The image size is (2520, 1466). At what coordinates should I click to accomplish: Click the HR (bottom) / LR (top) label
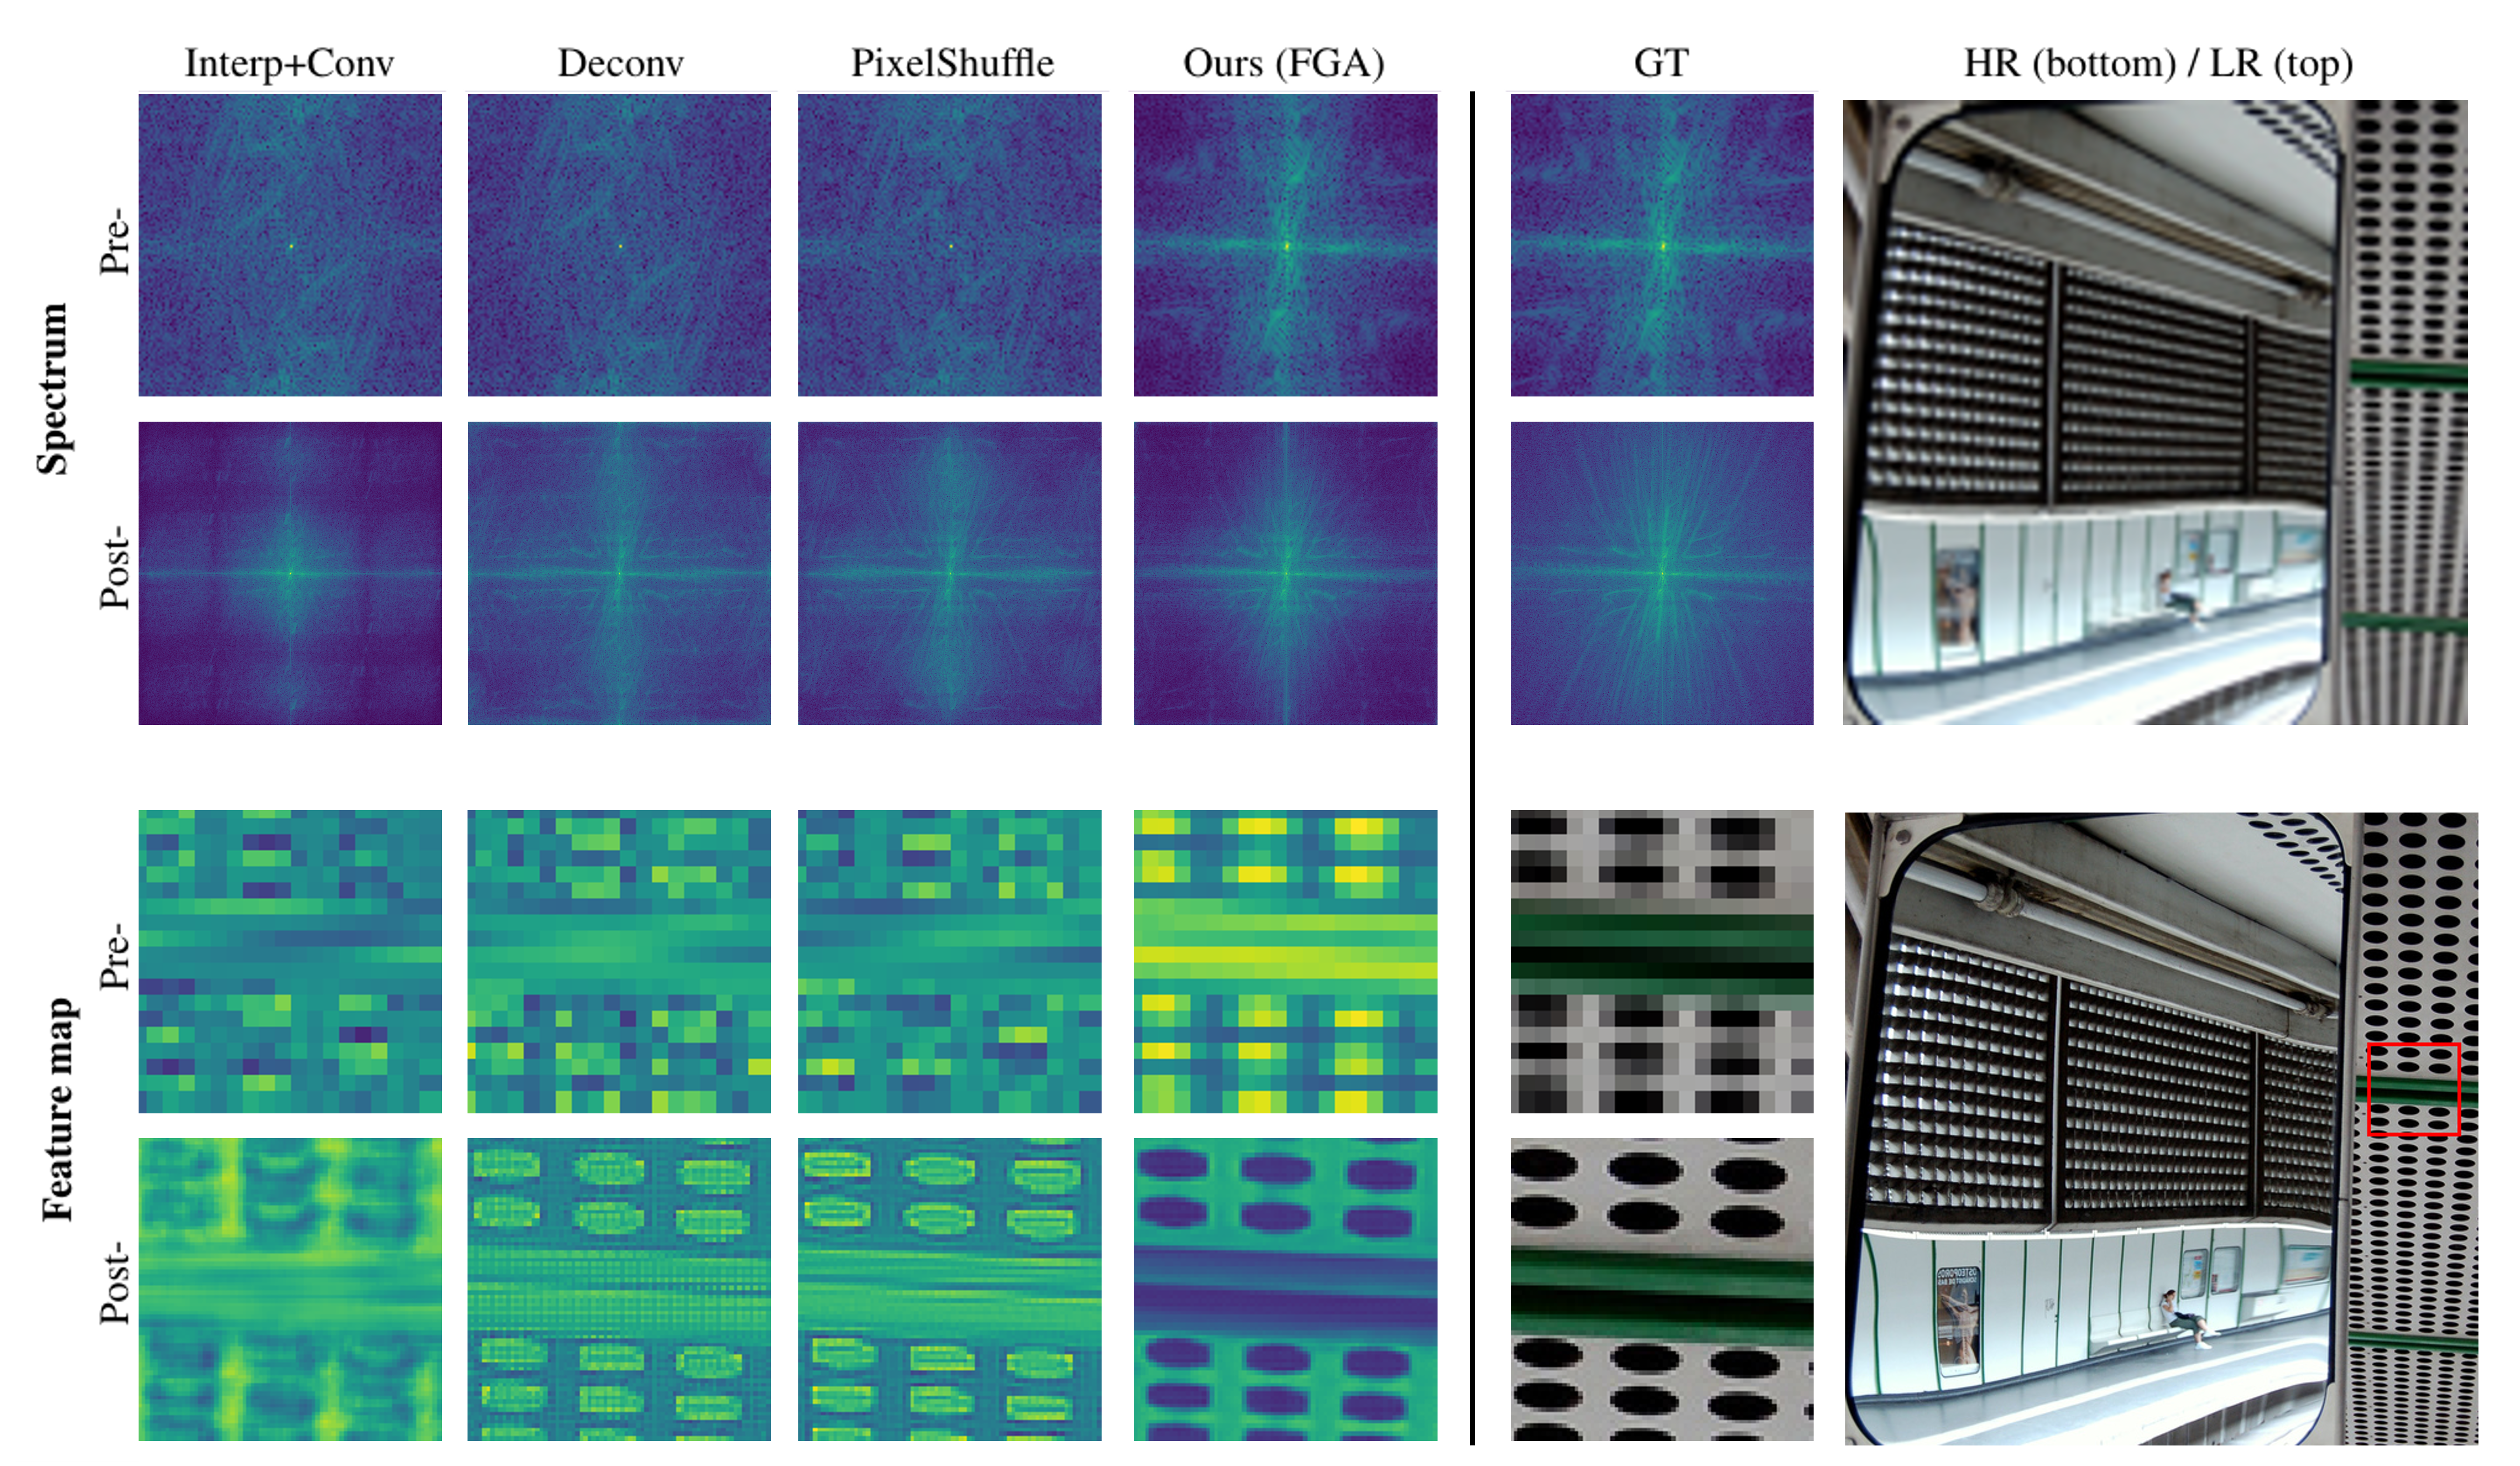point(2157,64)
